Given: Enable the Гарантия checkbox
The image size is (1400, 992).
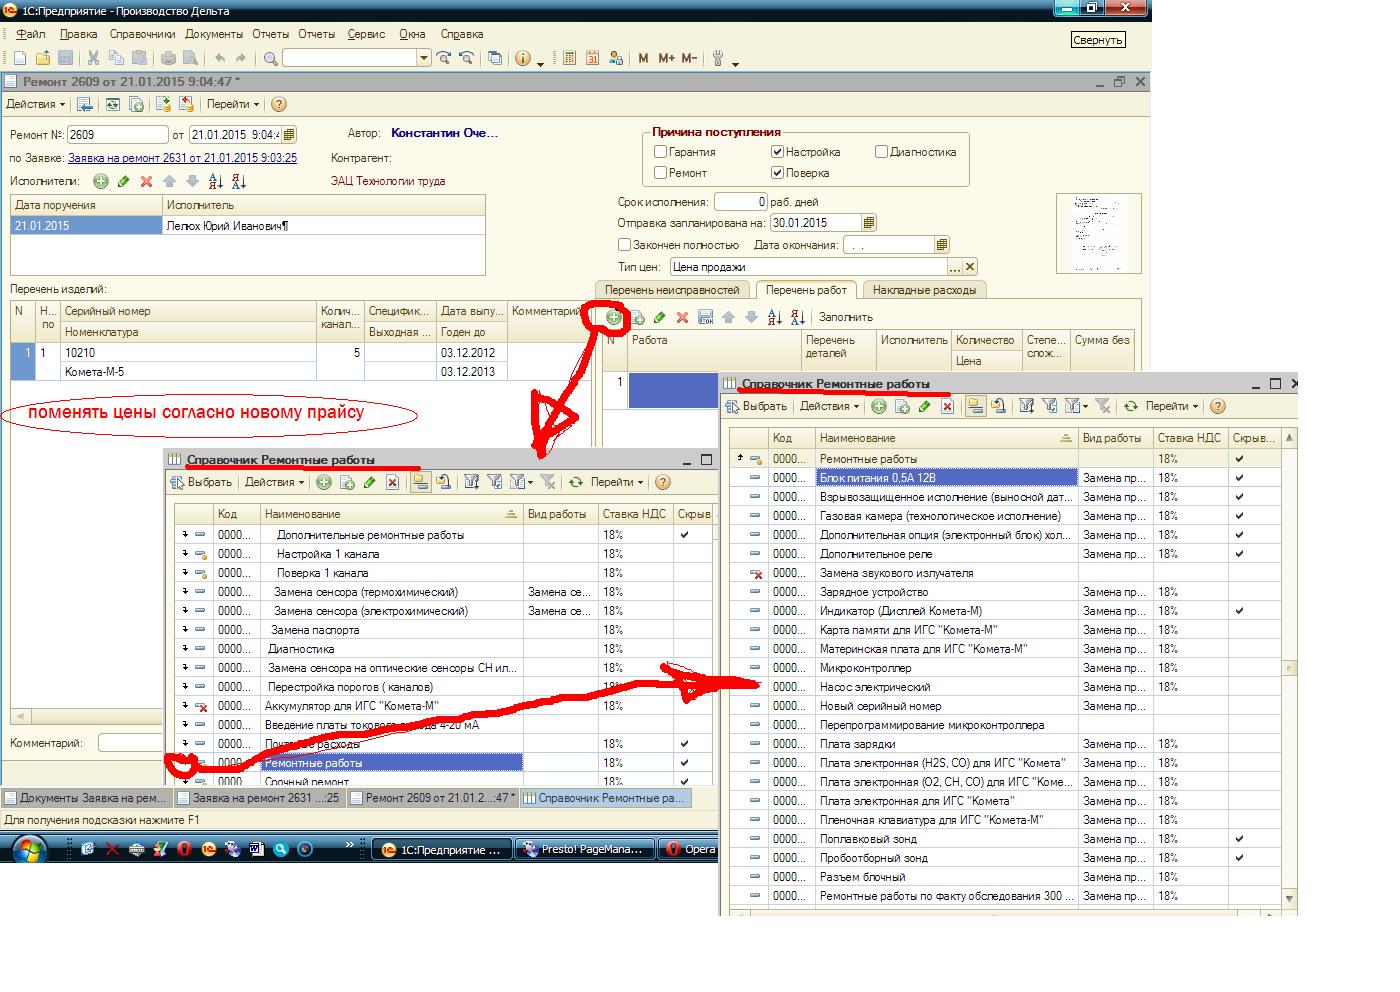Looking at the screenshot, I should click(x=660, y=152).
